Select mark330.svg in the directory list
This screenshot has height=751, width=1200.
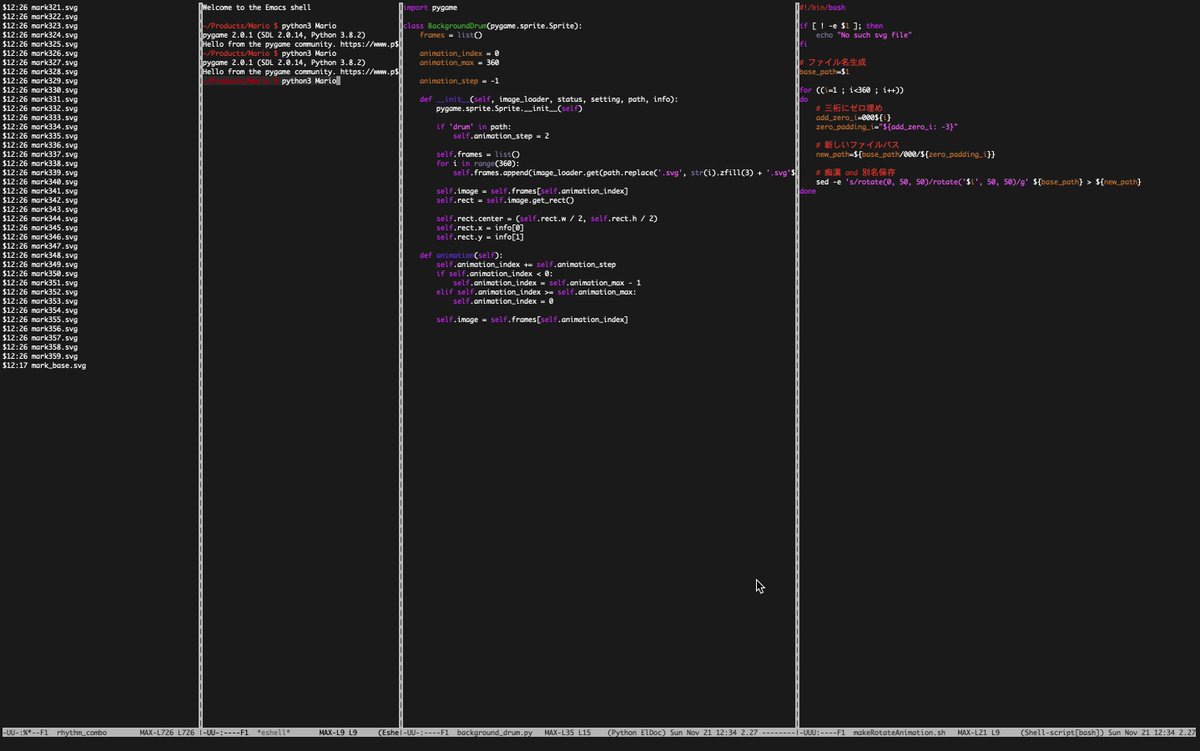(x=40, y=90)
